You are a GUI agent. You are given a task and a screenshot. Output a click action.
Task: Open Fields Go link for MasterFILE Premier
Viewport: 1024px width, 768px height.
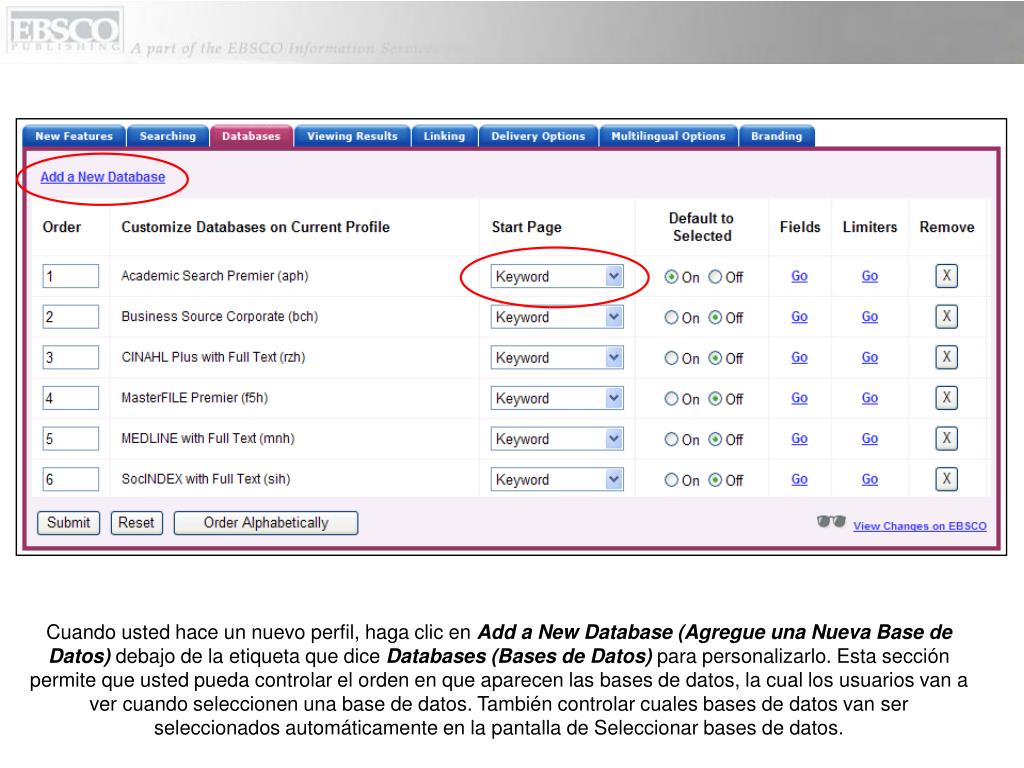click(x=799, y=398)
